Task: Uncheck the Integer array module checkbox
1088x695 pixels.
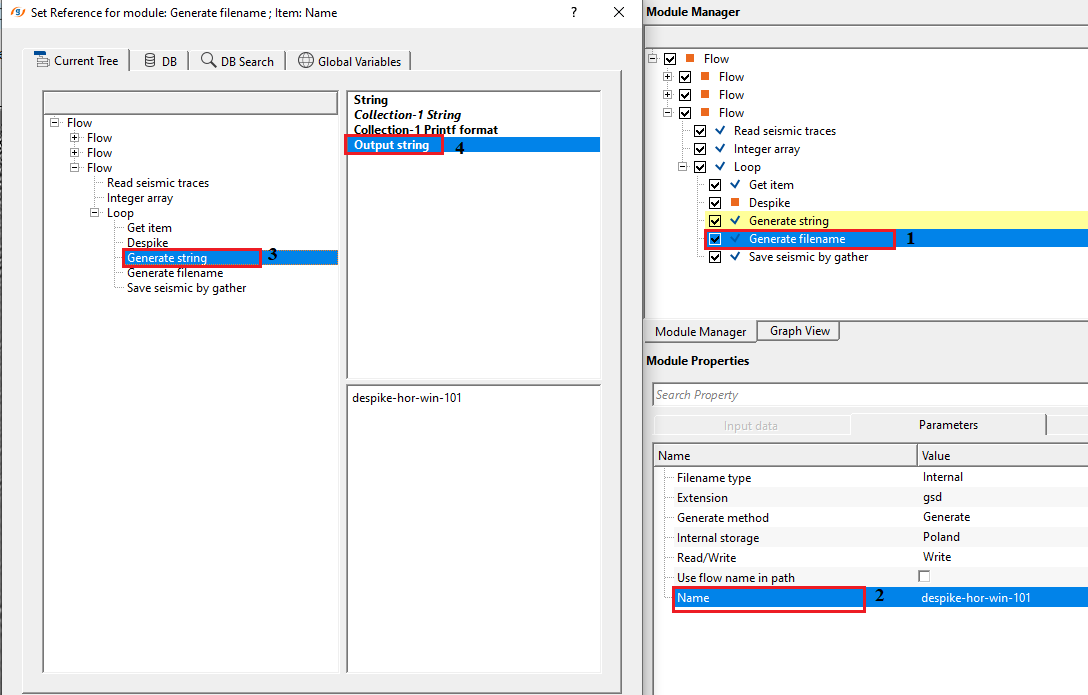Action: [x=700, y=149]
